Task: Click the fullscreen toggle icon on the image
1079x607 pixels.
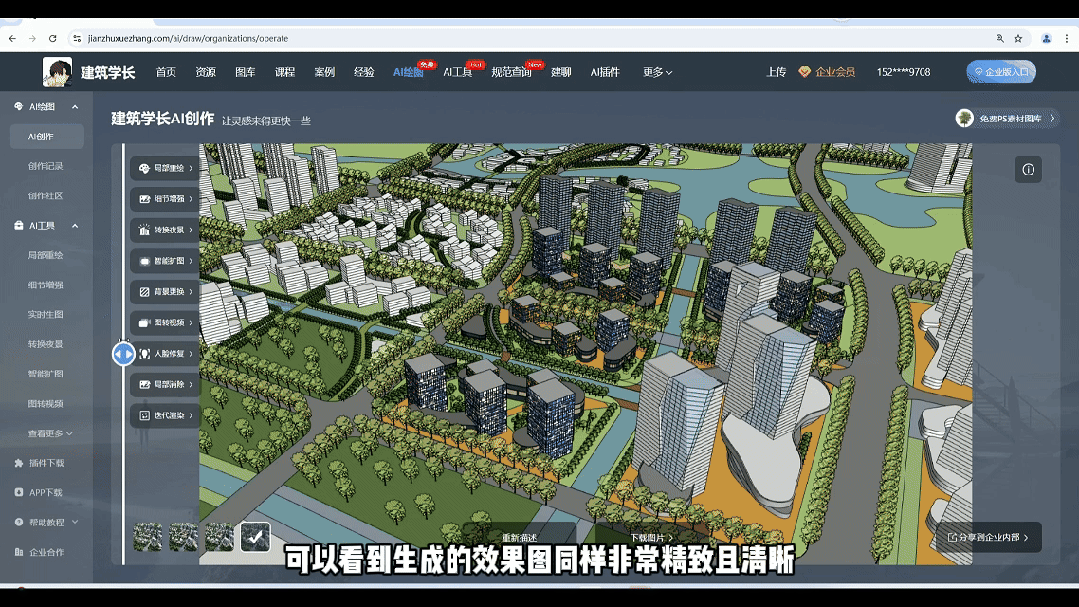Action: pos(1028,169)
